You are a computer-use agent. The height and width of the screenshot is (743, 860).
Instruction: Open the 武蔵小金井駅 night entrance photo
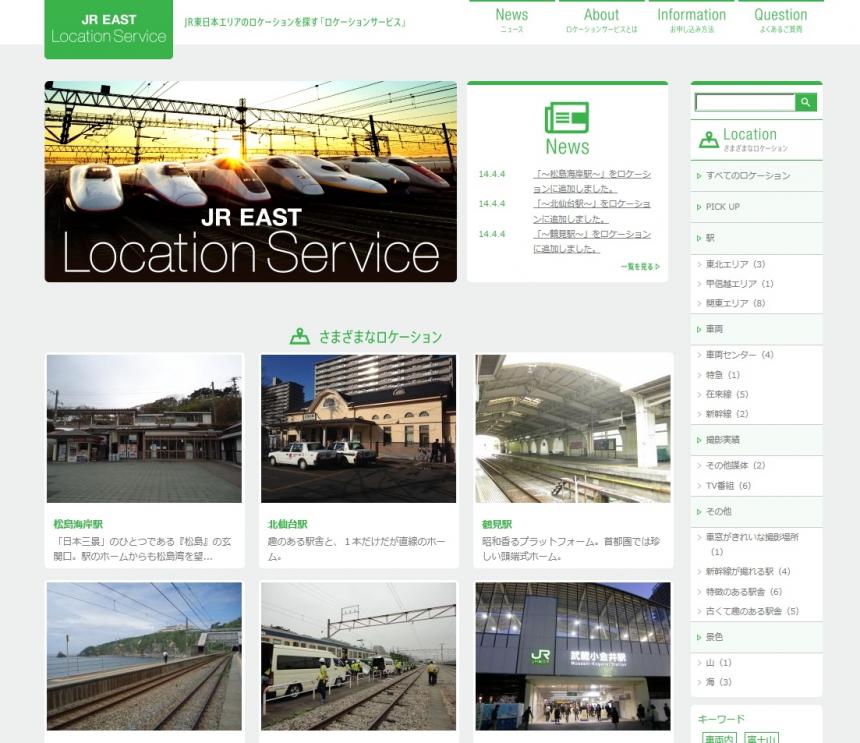click(x=573, y=656)
